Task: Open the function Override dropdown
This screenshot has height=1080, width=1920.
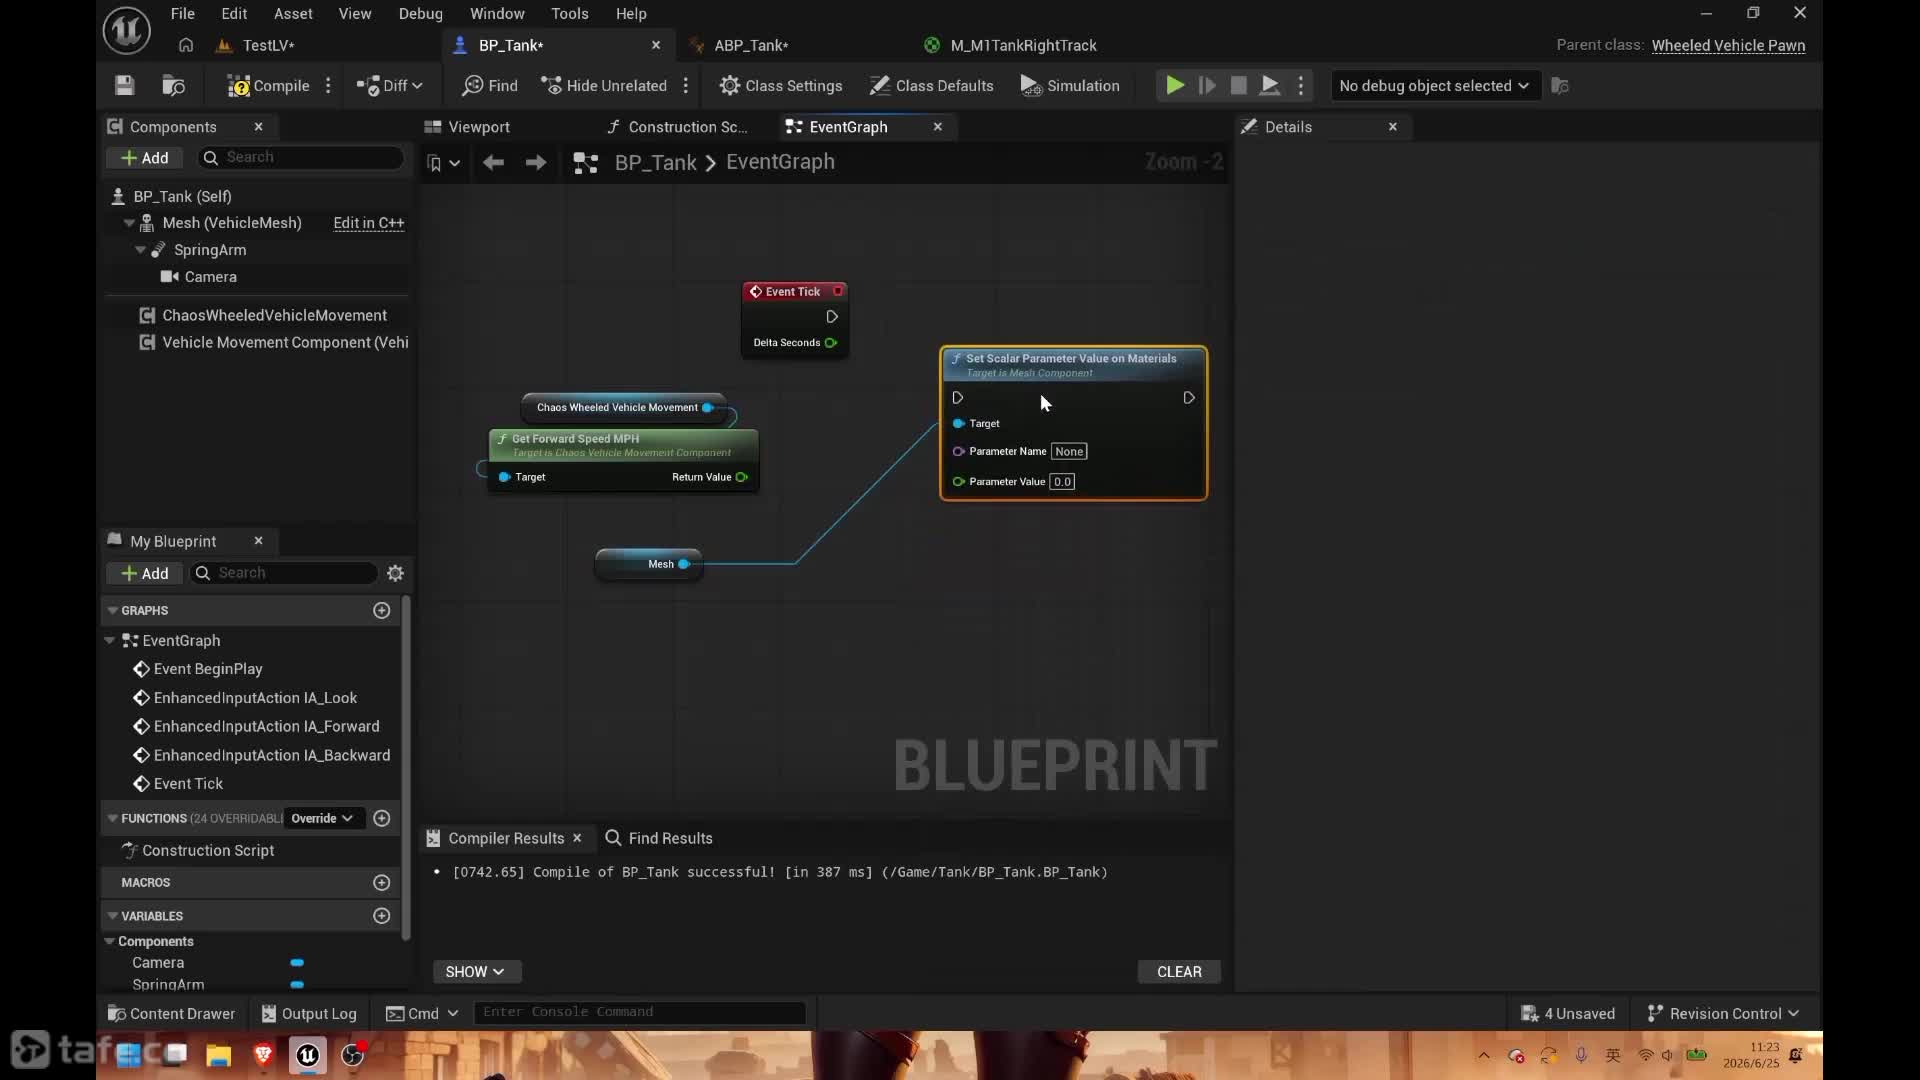Action: 322,818
